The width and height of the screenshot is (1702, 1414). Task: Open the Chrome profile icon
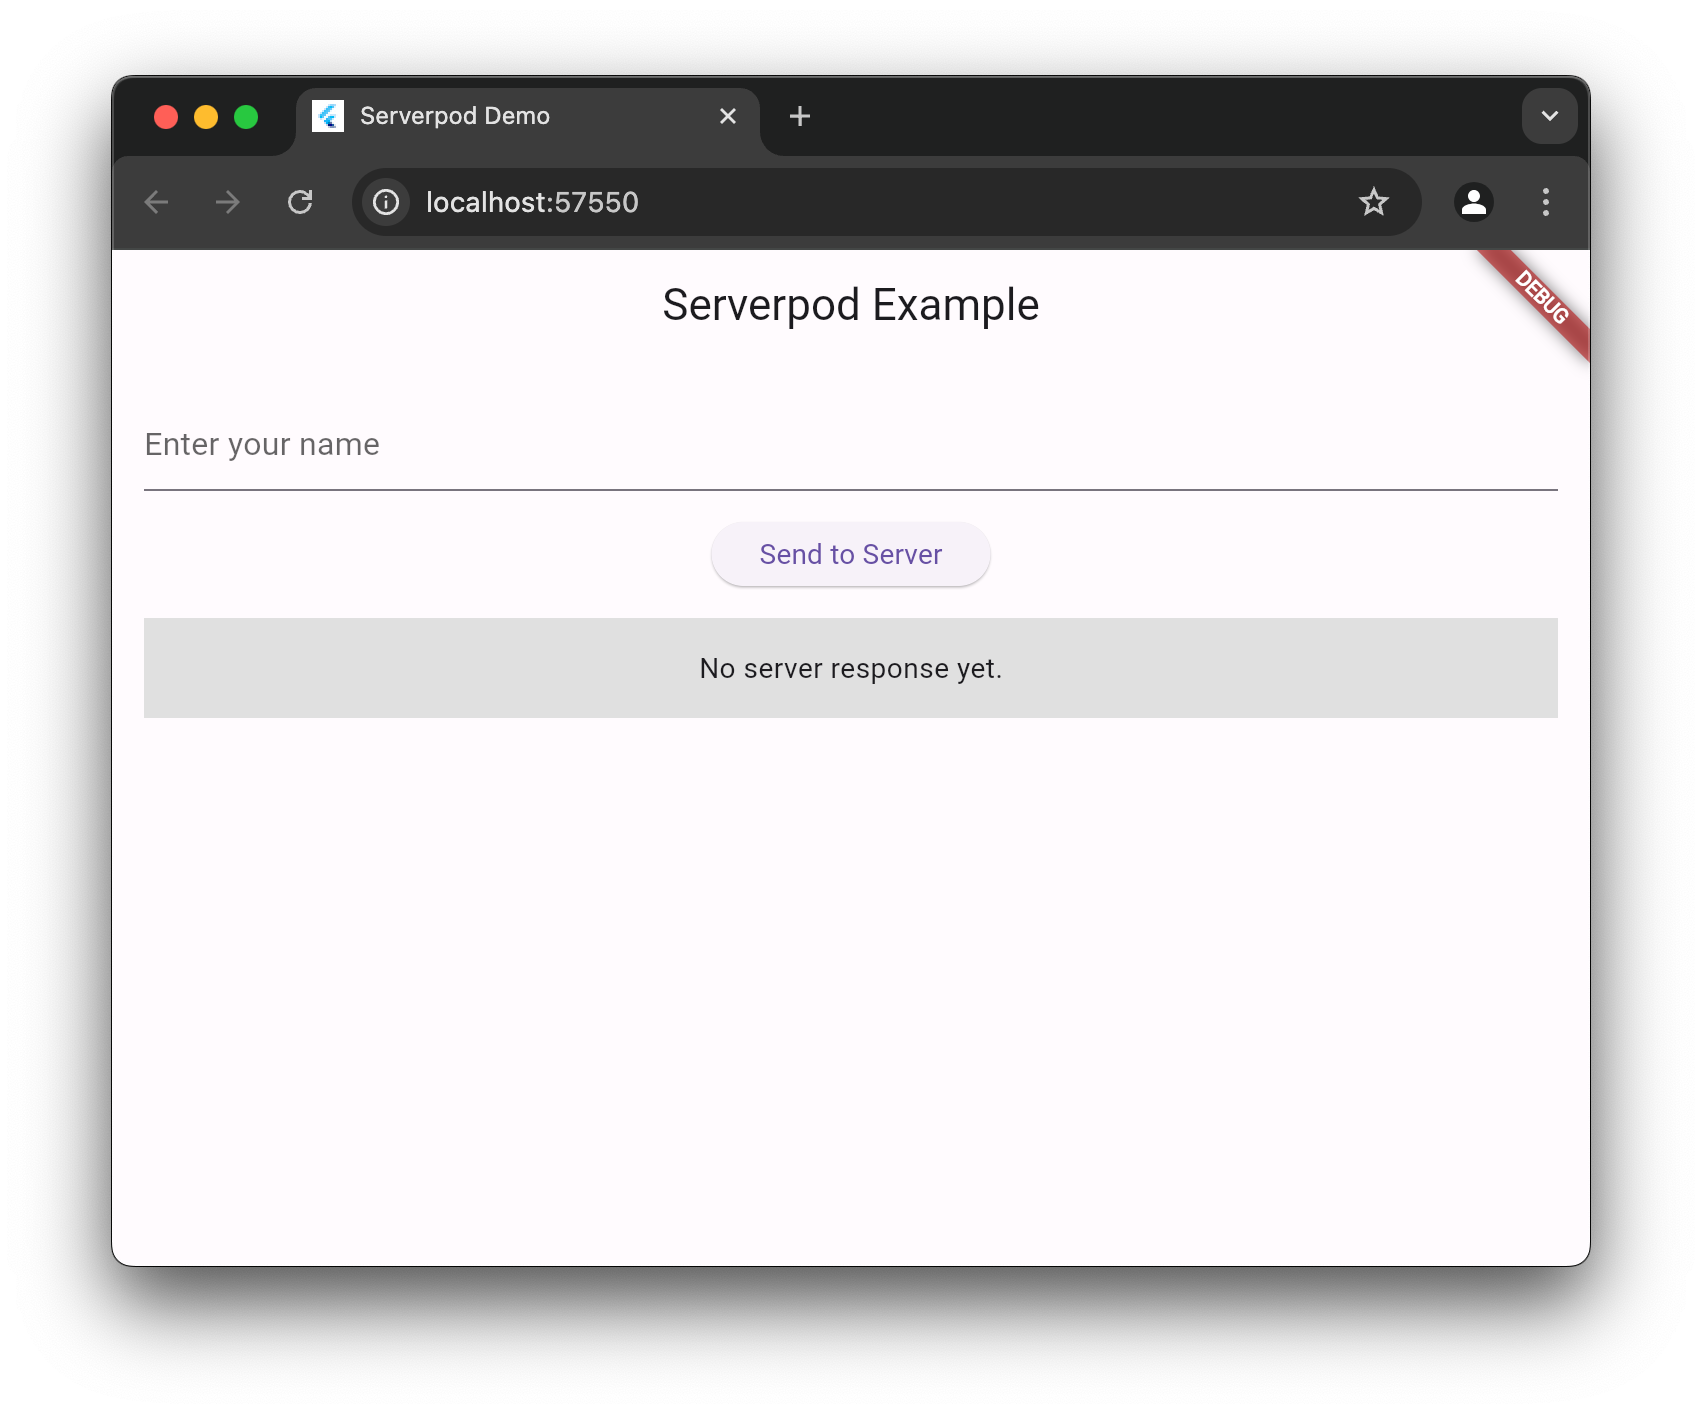click(1473, 203)
